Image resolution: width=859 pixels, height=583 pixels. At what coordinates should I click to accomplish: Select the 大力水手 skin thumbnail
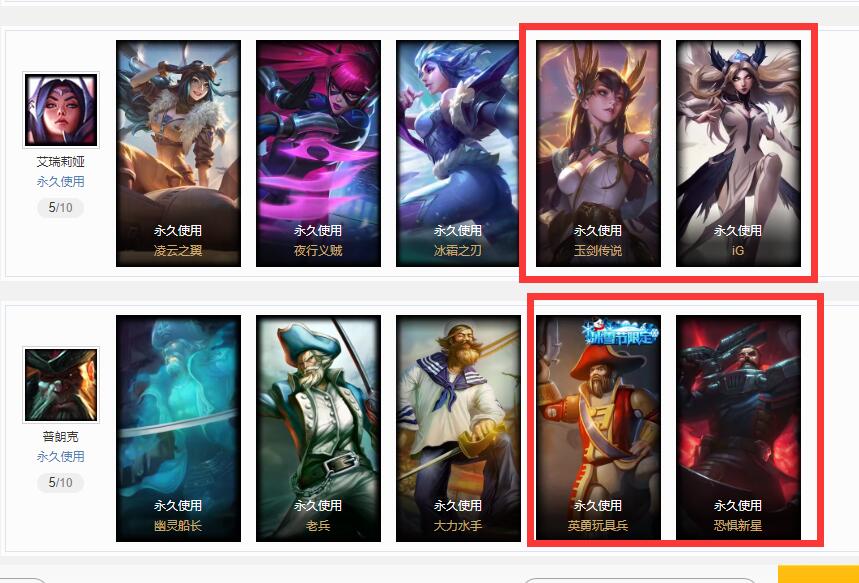[458, 428]
